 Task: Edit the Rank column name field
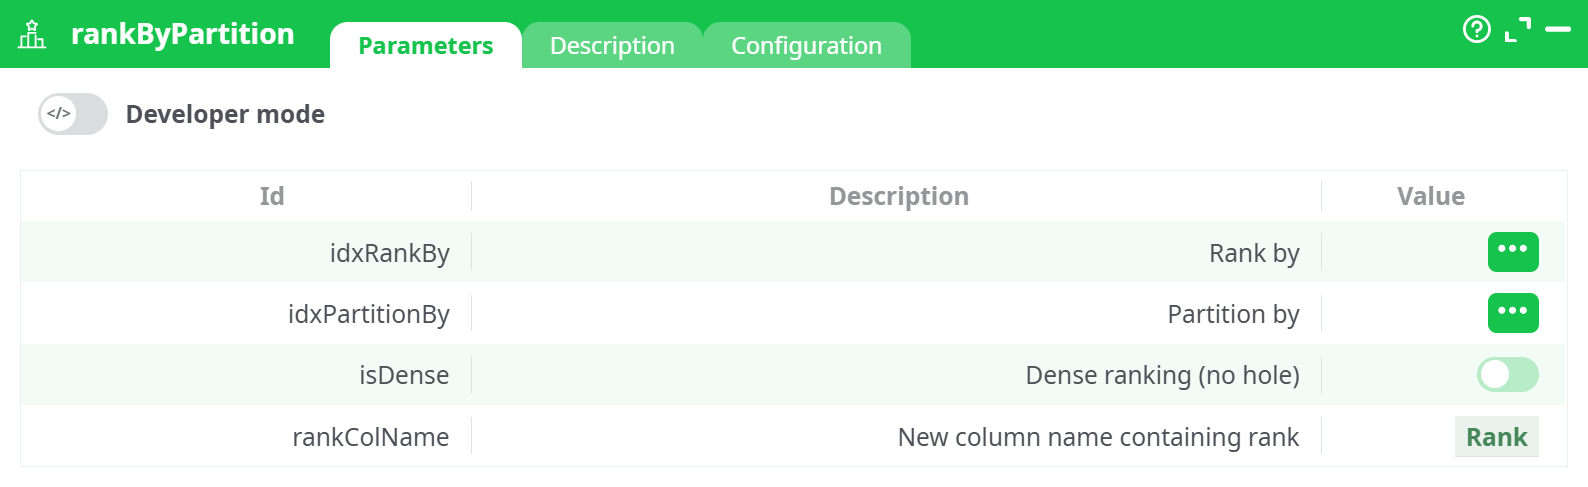pyautogui.click(x=1496, y=437)
